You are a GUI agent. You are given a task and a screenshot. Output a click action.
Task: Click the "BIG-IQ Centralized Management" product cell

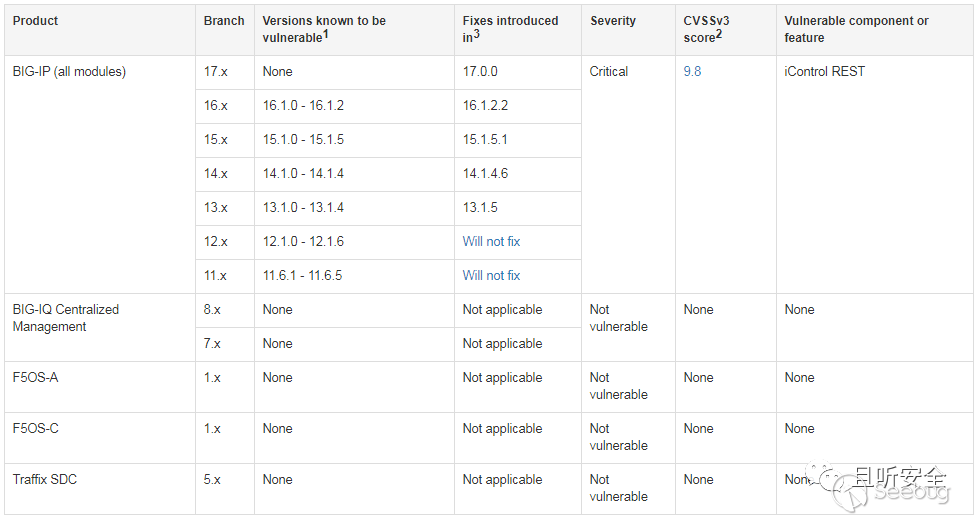pos(66,318)
